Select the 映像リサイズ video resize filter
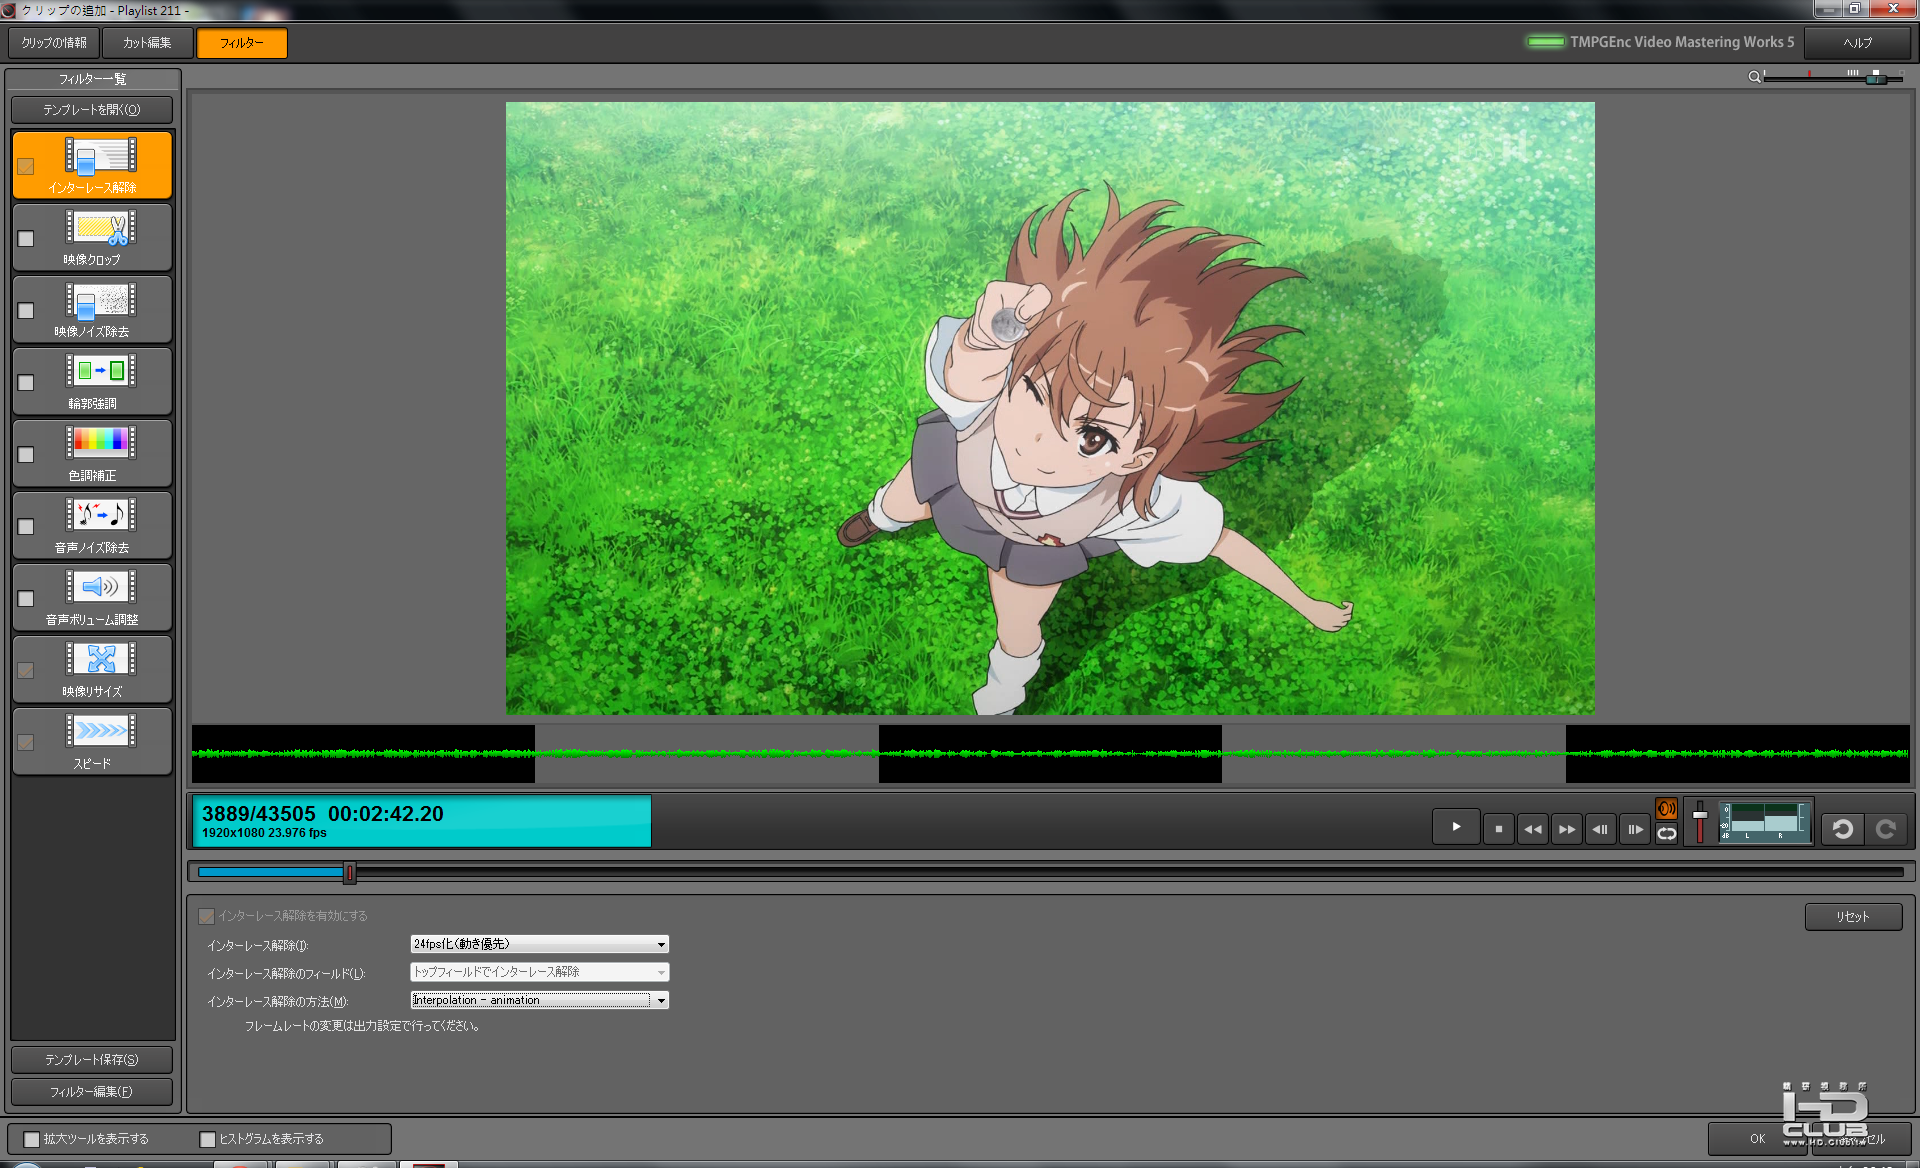 92,669
